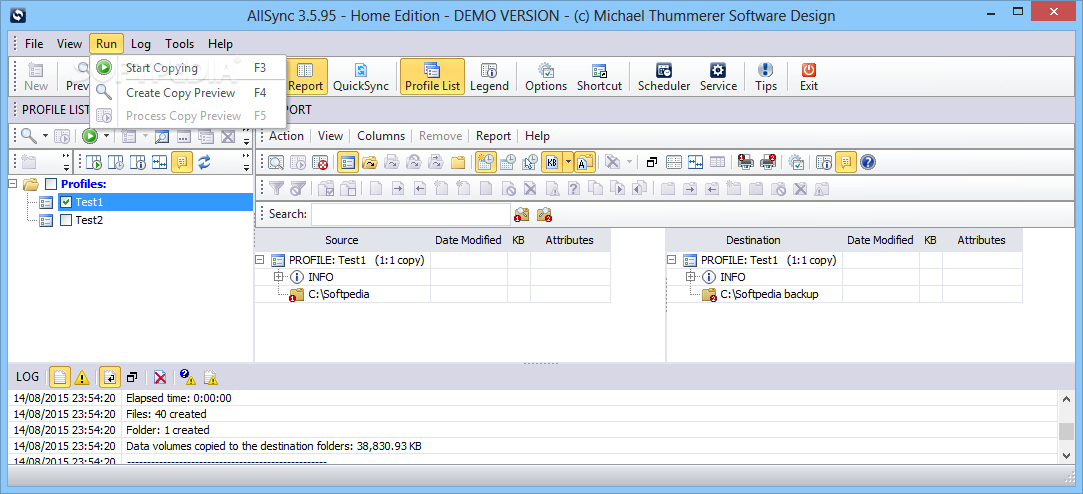This screenshot has height=494, width=1083.
Task: Toggle the log warnings-only triangle button
Action: pos(82,377)
